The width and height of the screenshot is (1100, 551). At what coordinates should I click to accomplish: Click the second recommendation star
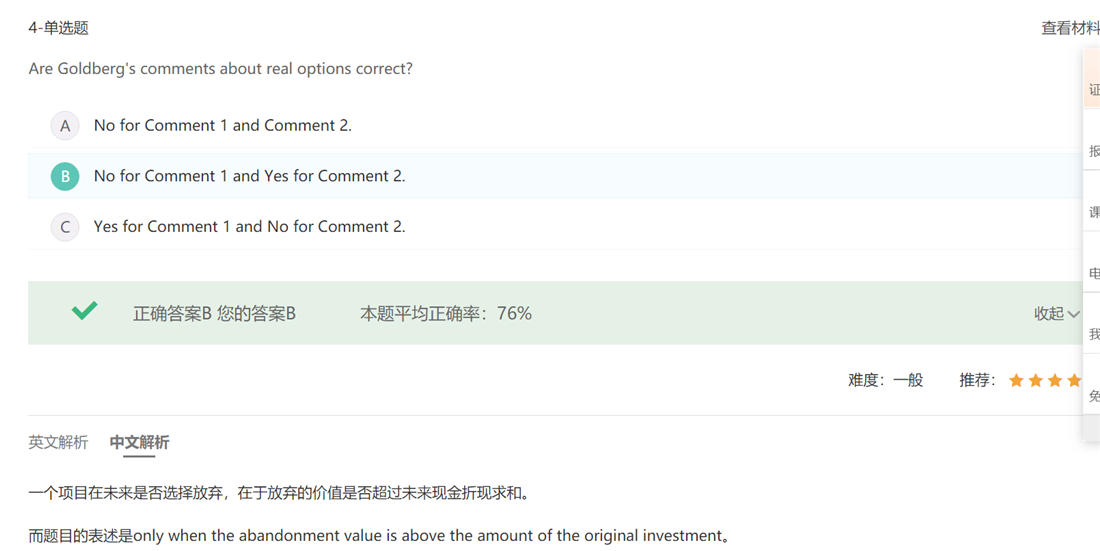[1036, 381]
